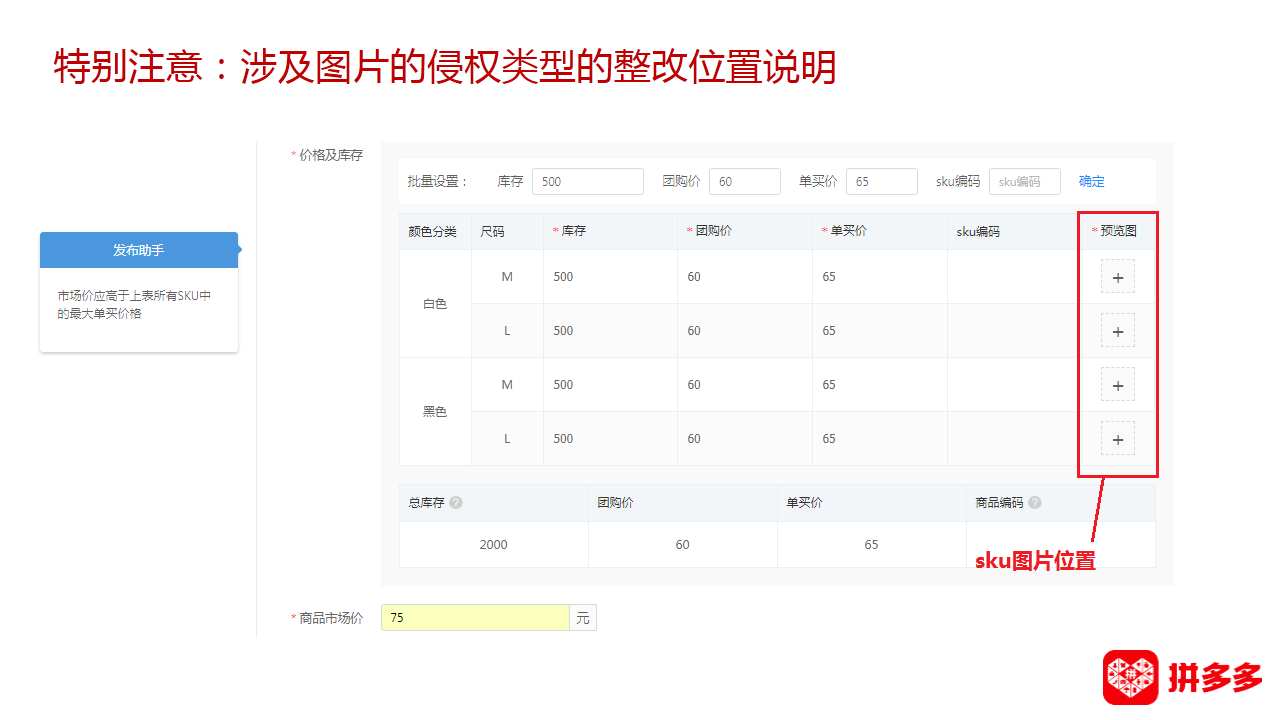Viewport: 1280px width, 720px height.
Task: Click the 批量设置 label
Action: click(438, 181)
